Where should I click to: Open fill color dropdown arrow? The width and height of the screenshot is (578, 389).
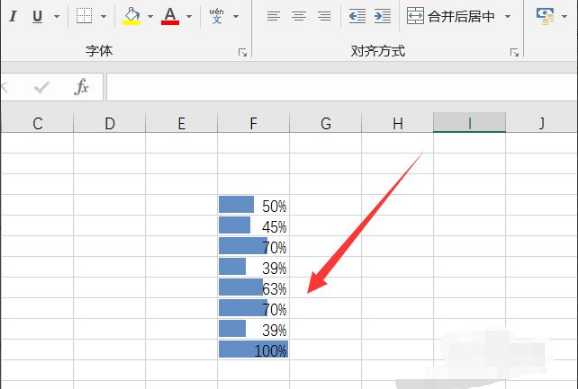[x=150, y=16]
